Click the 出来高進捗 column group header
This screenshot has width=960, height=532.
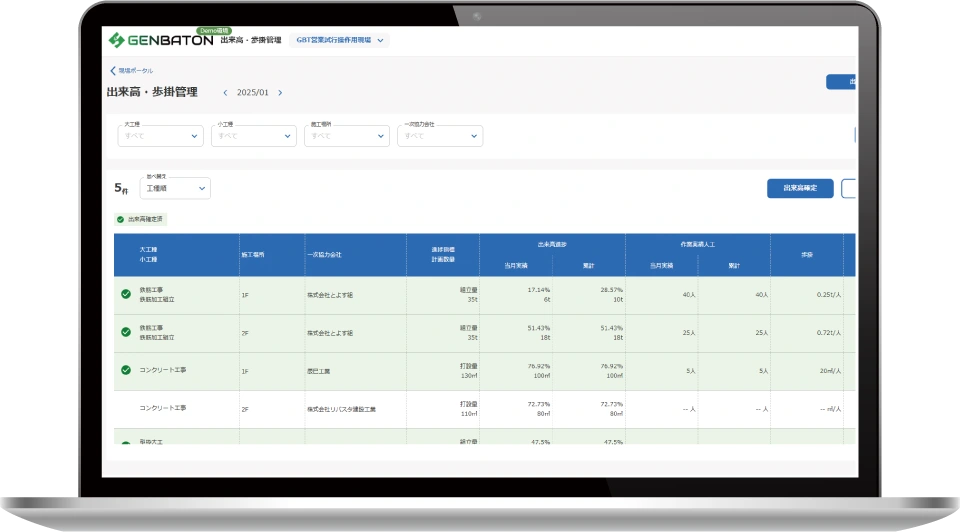point(552,244)
